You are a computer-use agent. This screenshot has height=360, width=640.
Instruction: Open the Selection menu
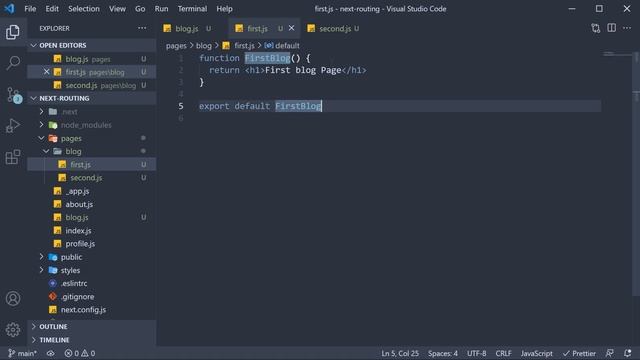(x=84, y=9)
